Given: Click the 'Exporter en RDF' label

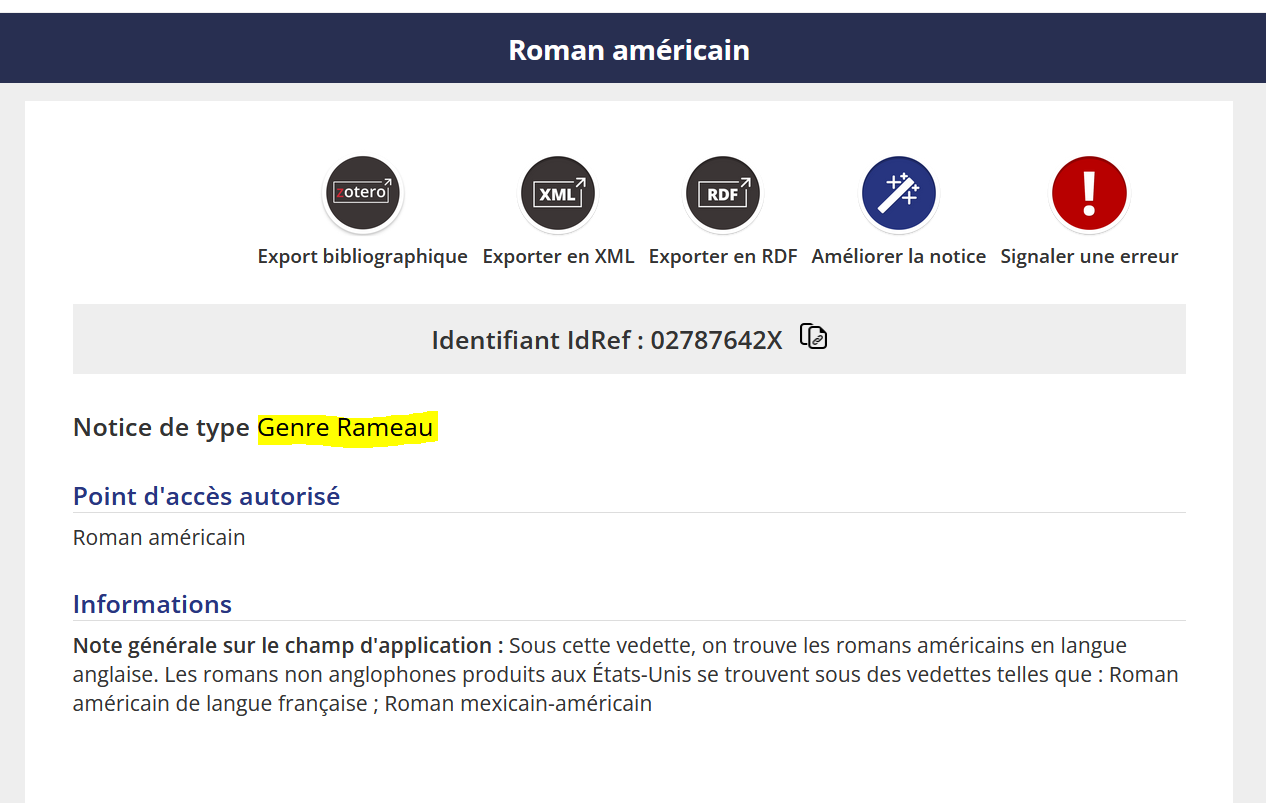Looking at the screenshot, I should pos(723,256).
